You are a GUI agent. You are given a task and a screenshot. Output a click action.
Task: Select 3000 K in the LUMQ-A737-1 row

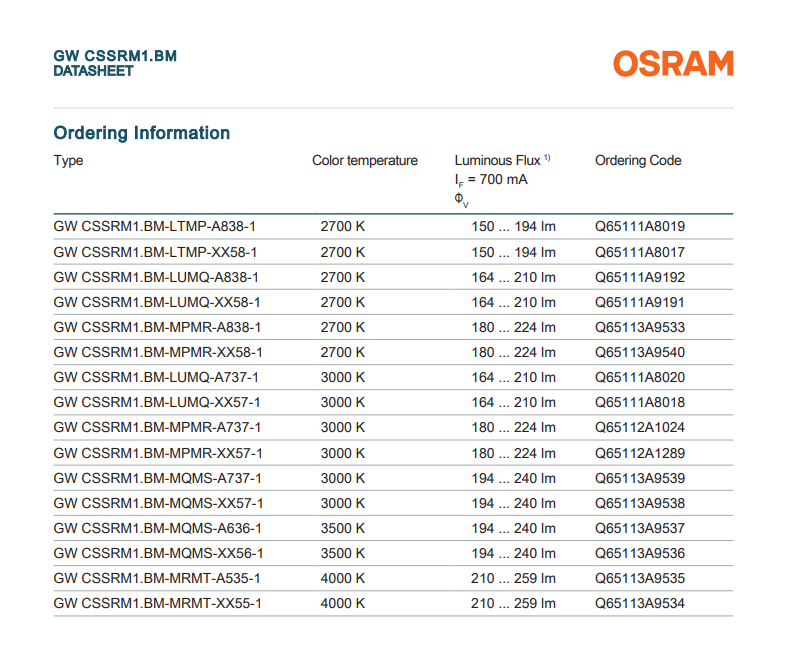(x=343, y=377)
